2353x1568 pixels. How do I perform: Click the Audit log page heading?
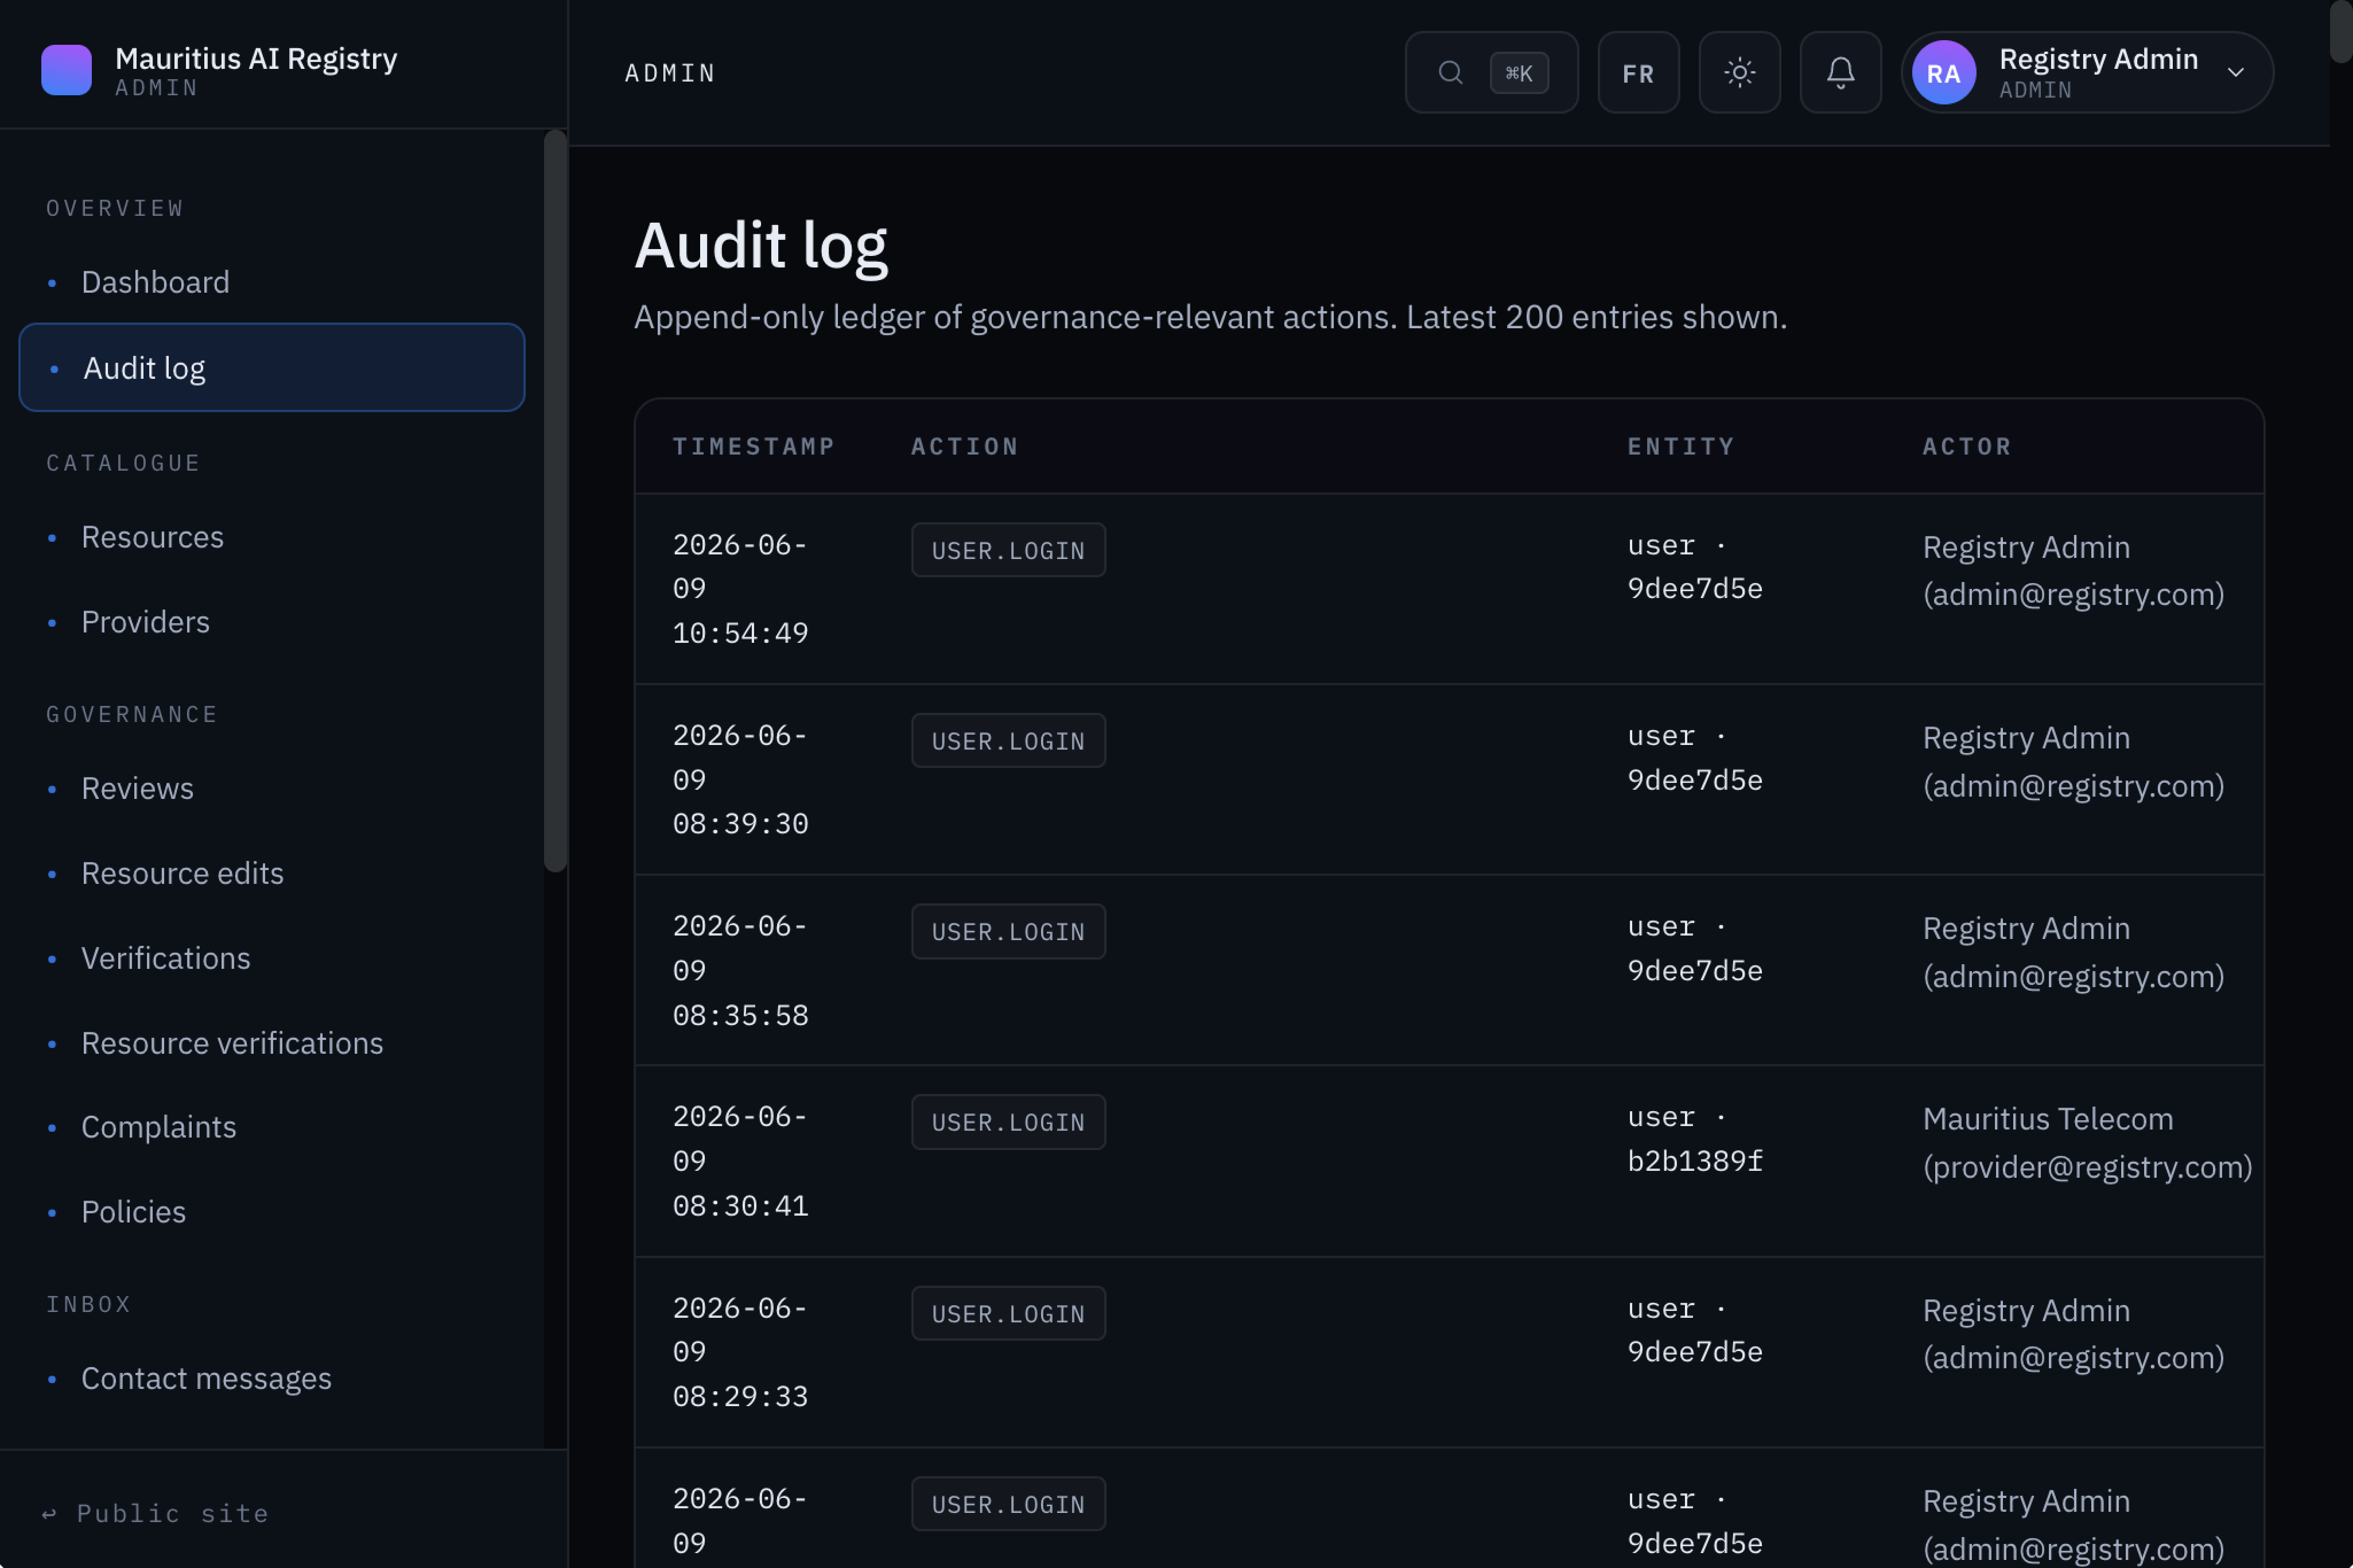pyautogui.click(x=761, y=245)
